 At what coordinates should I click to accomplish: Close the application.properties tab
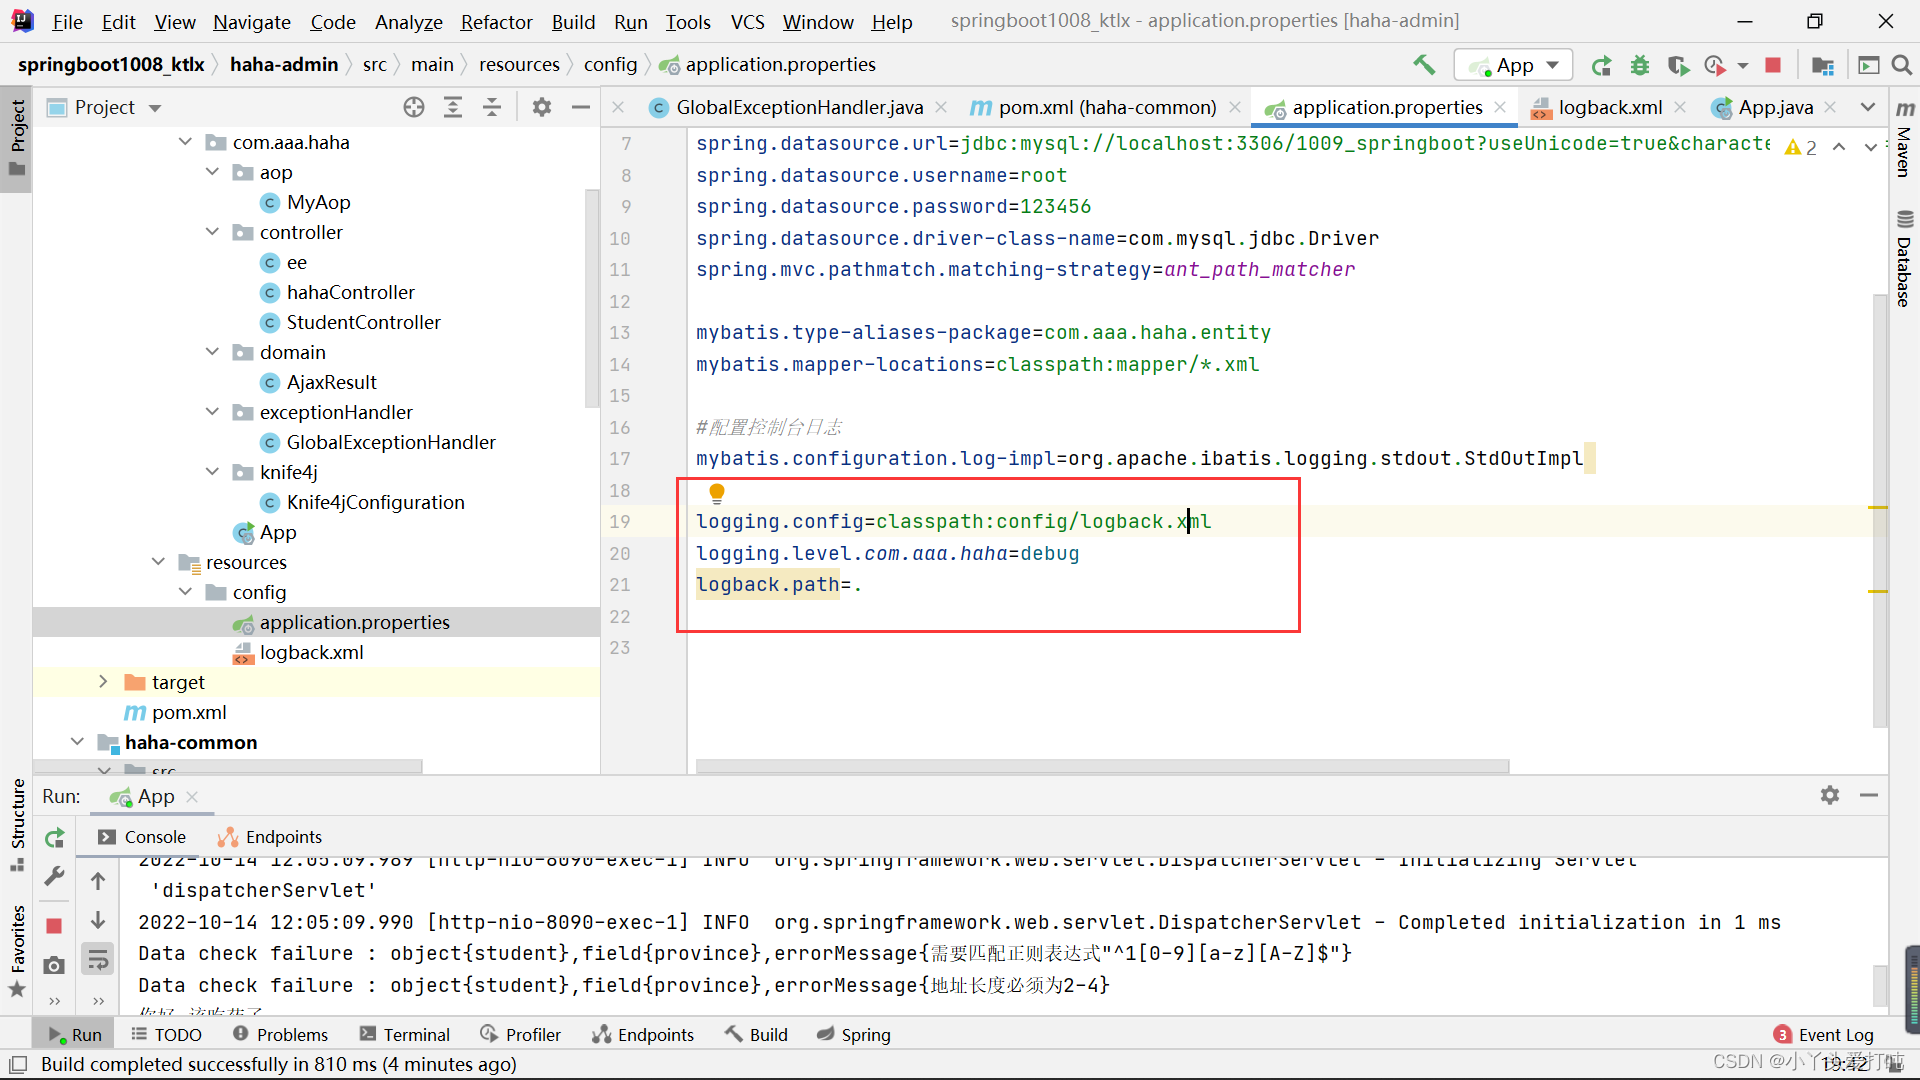[x=1500, y=107]
